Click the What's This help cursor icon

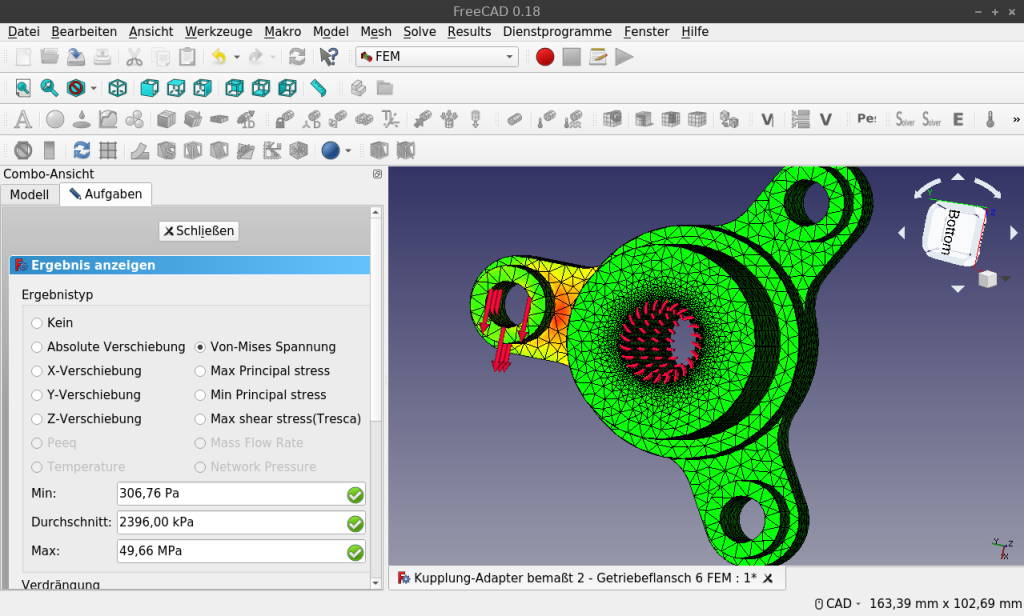click(x=329, y=57)
